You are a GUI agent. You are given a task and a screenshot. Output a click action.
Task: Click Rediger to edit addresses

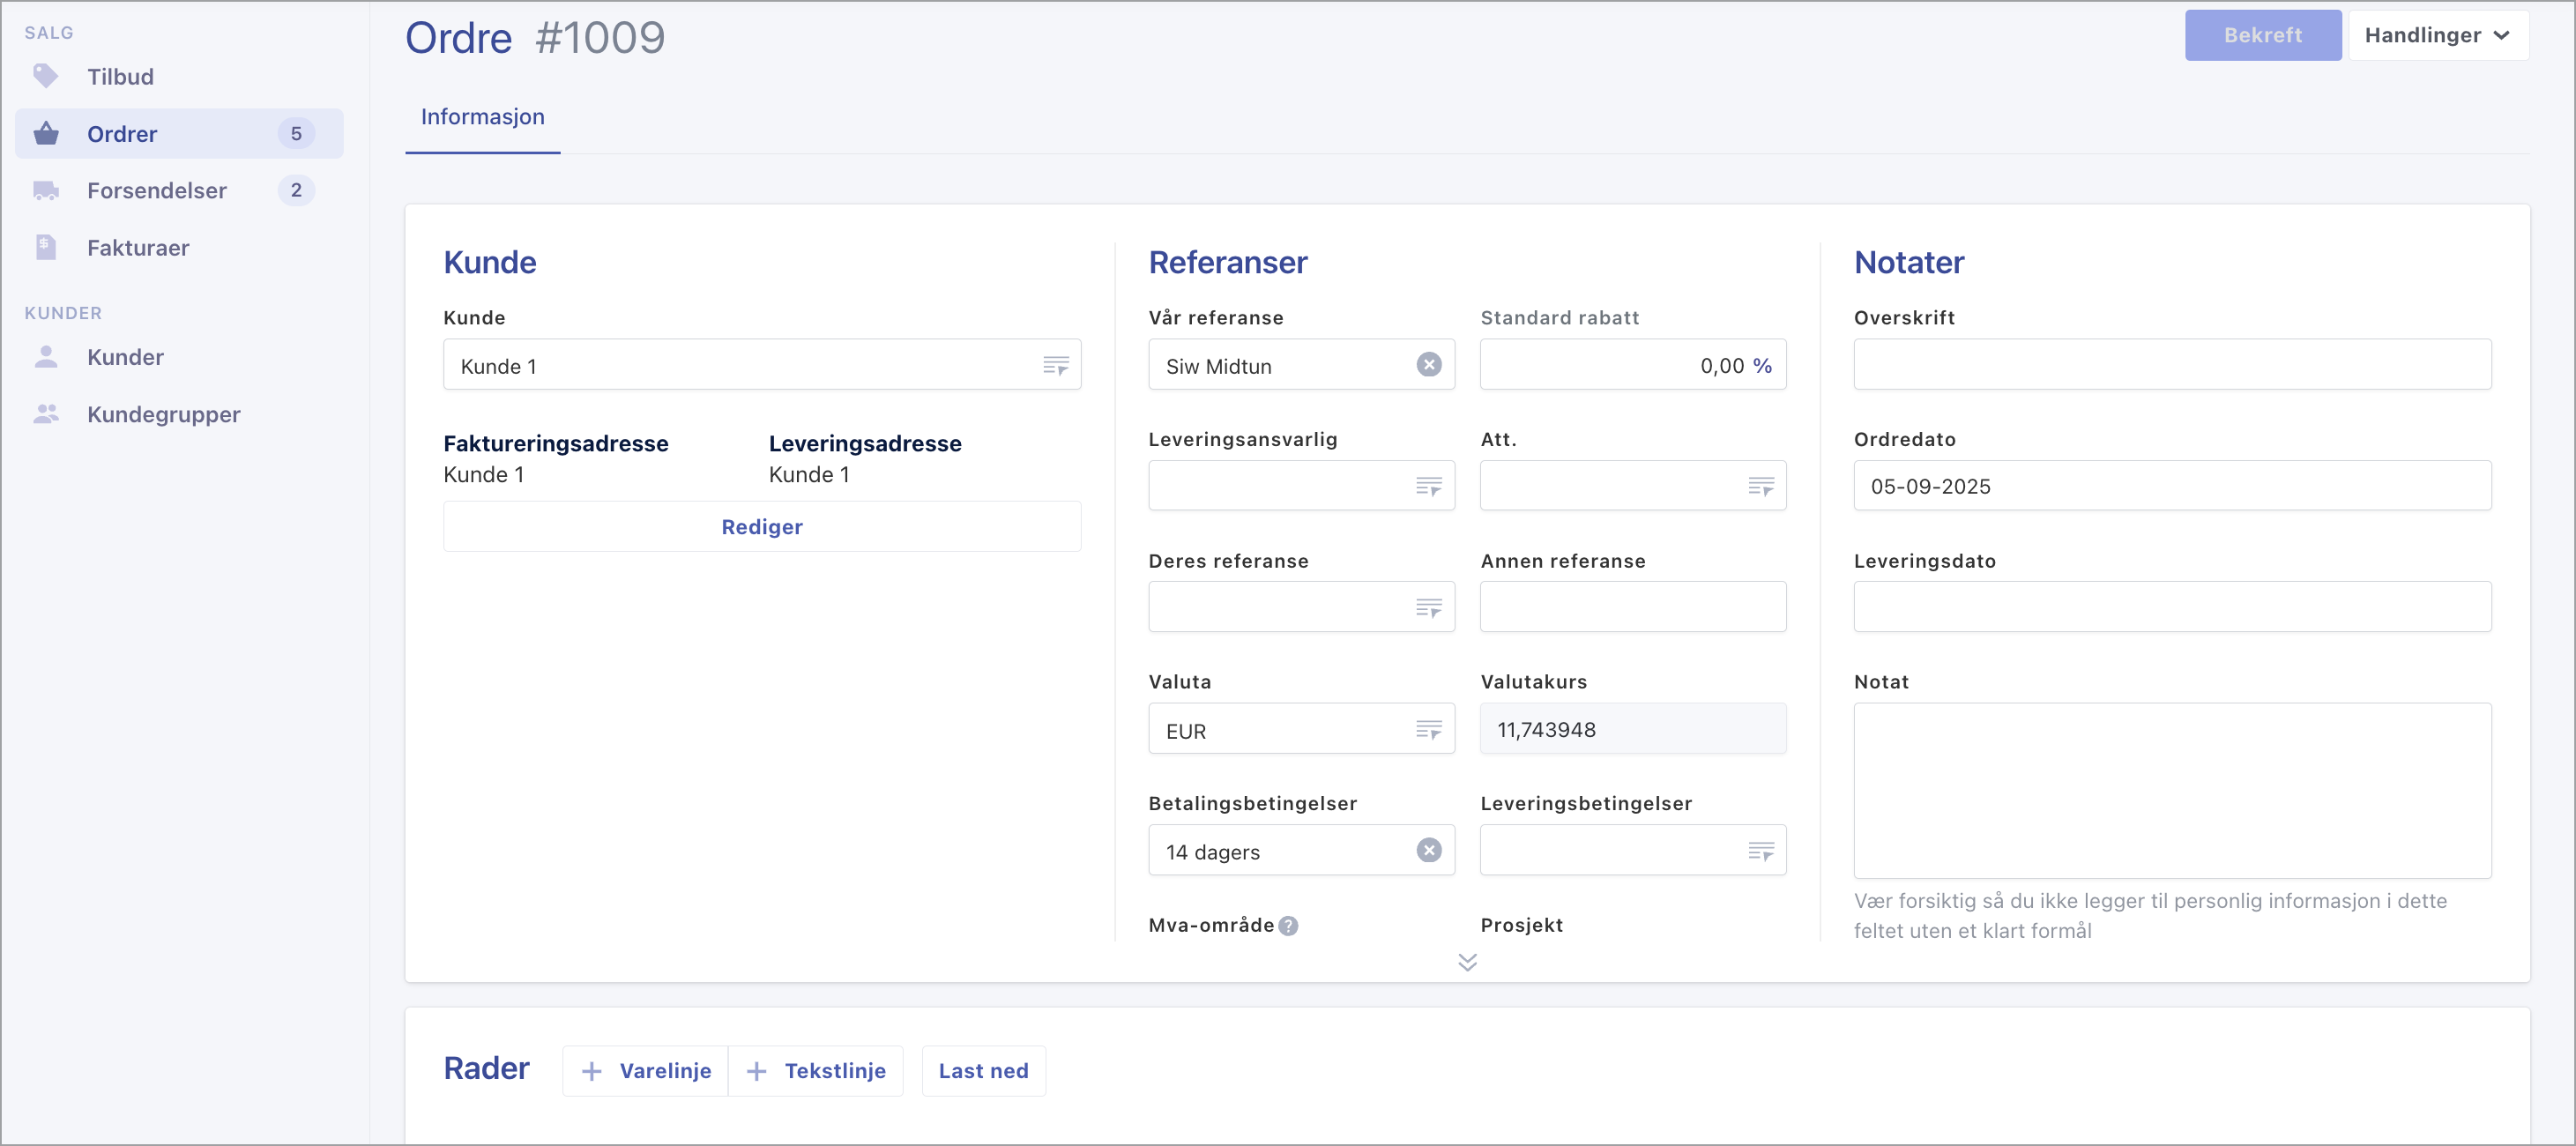(x=761, y=527)
